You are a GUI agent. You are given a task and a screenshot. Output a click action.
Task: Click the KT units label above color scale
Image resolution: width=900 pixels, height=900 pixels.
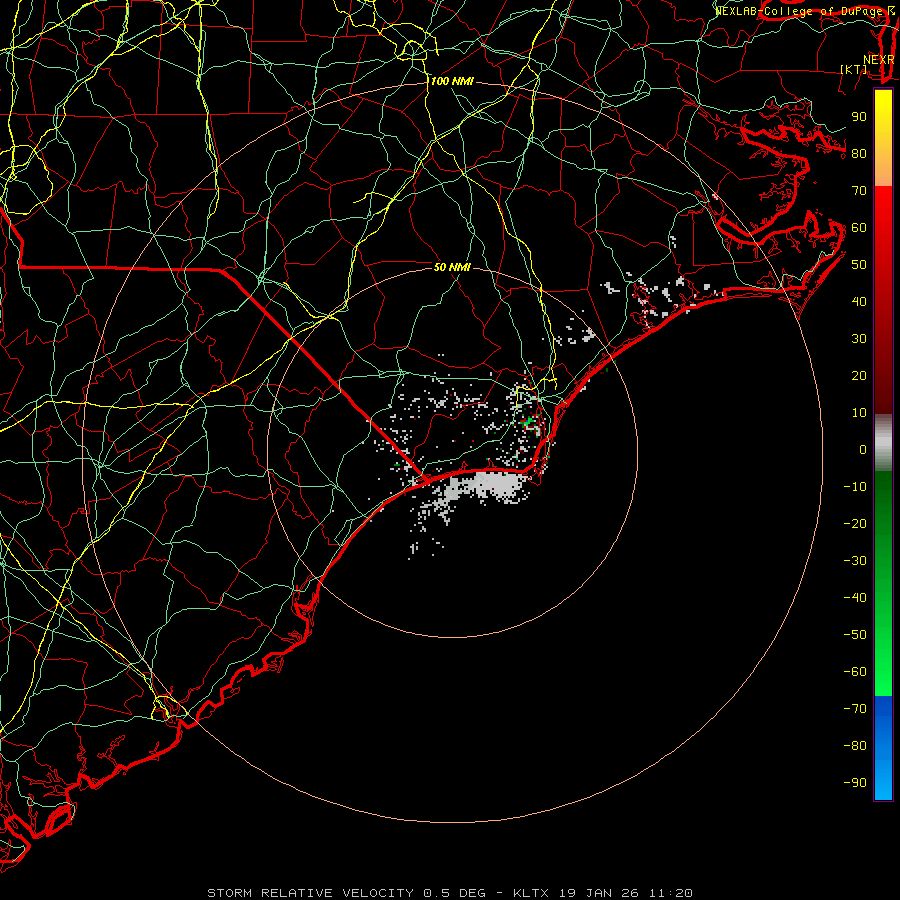[x=854, y=69]
